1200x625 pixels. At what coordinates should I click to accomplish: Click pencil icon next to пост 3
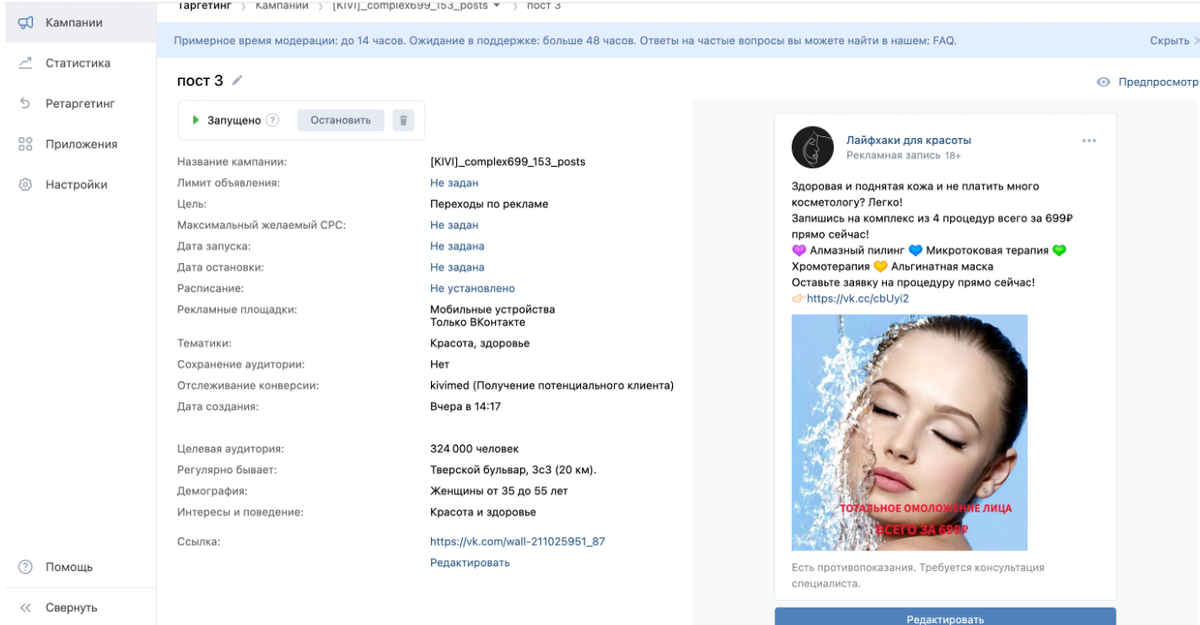point(237,80)
